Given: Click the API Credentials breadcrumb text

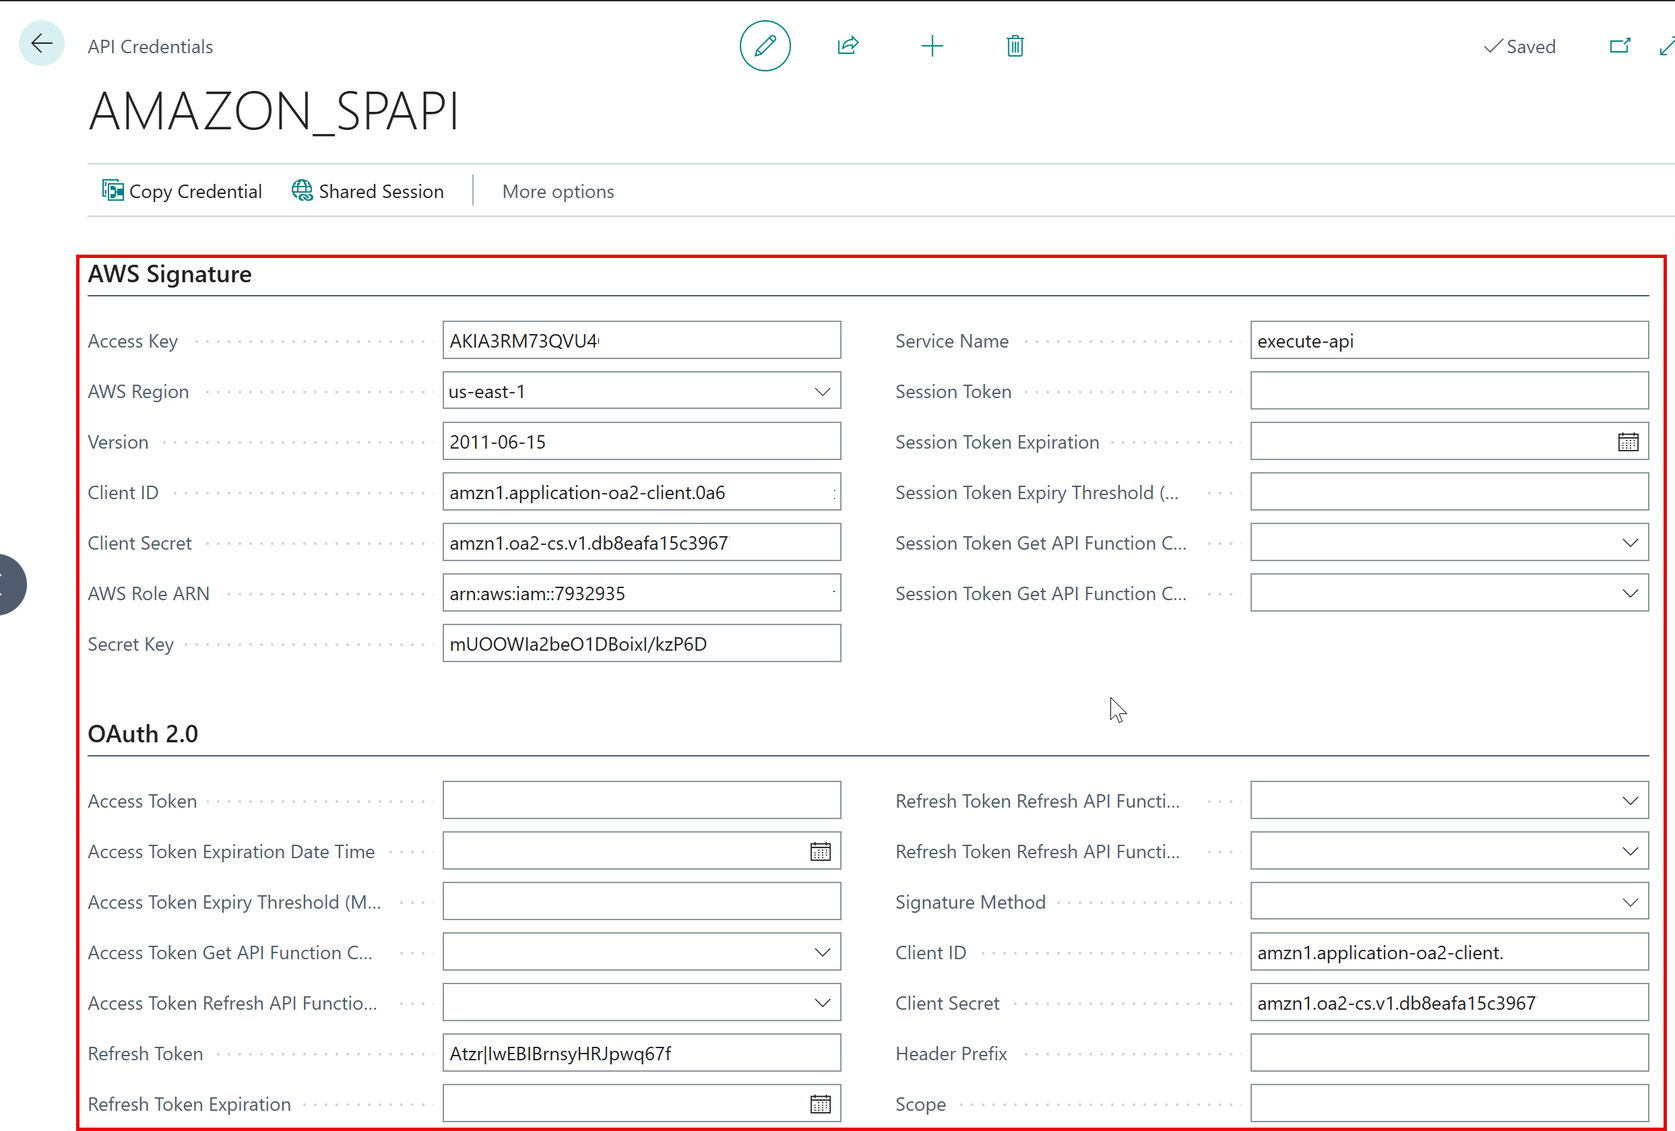Looking at the screenshot, I should coord(150,46).
